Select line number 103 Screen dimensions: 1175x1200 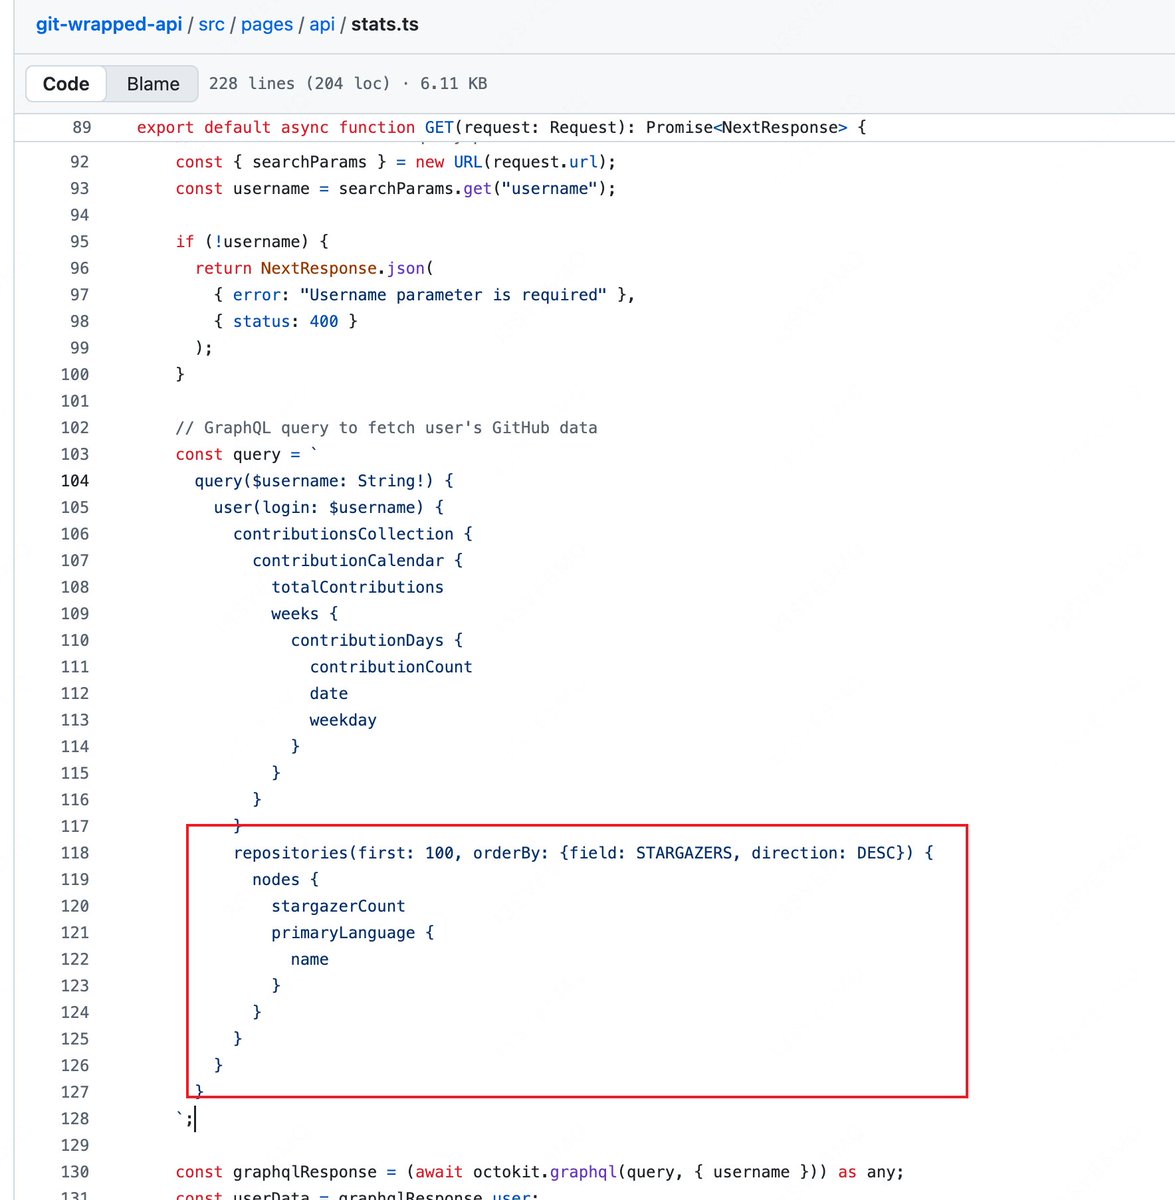[75, 454]
